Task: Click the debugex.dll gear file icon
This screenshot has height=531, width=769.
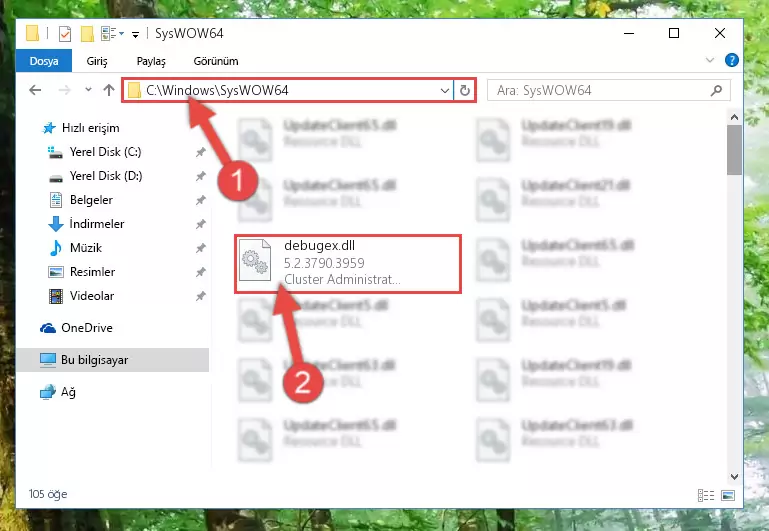Action: click(255, 260)
